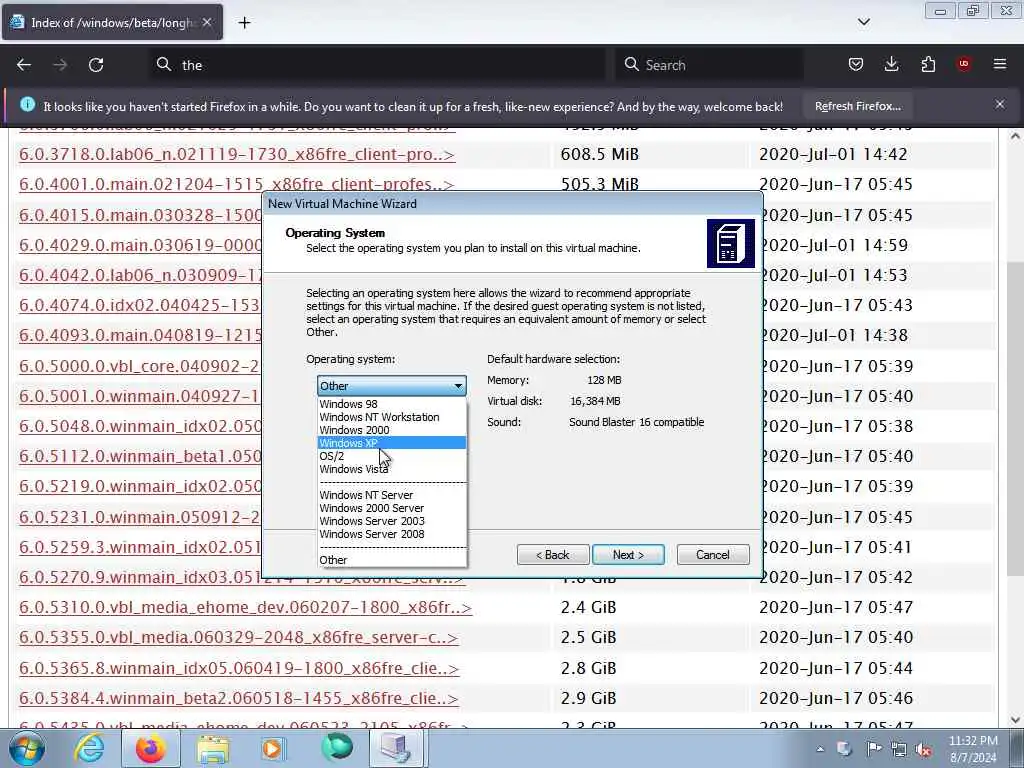Pick Windows Server 2003 entry
Image resolution: width=1024 pixels, height=768 pixels.
(x=392, y=521)
